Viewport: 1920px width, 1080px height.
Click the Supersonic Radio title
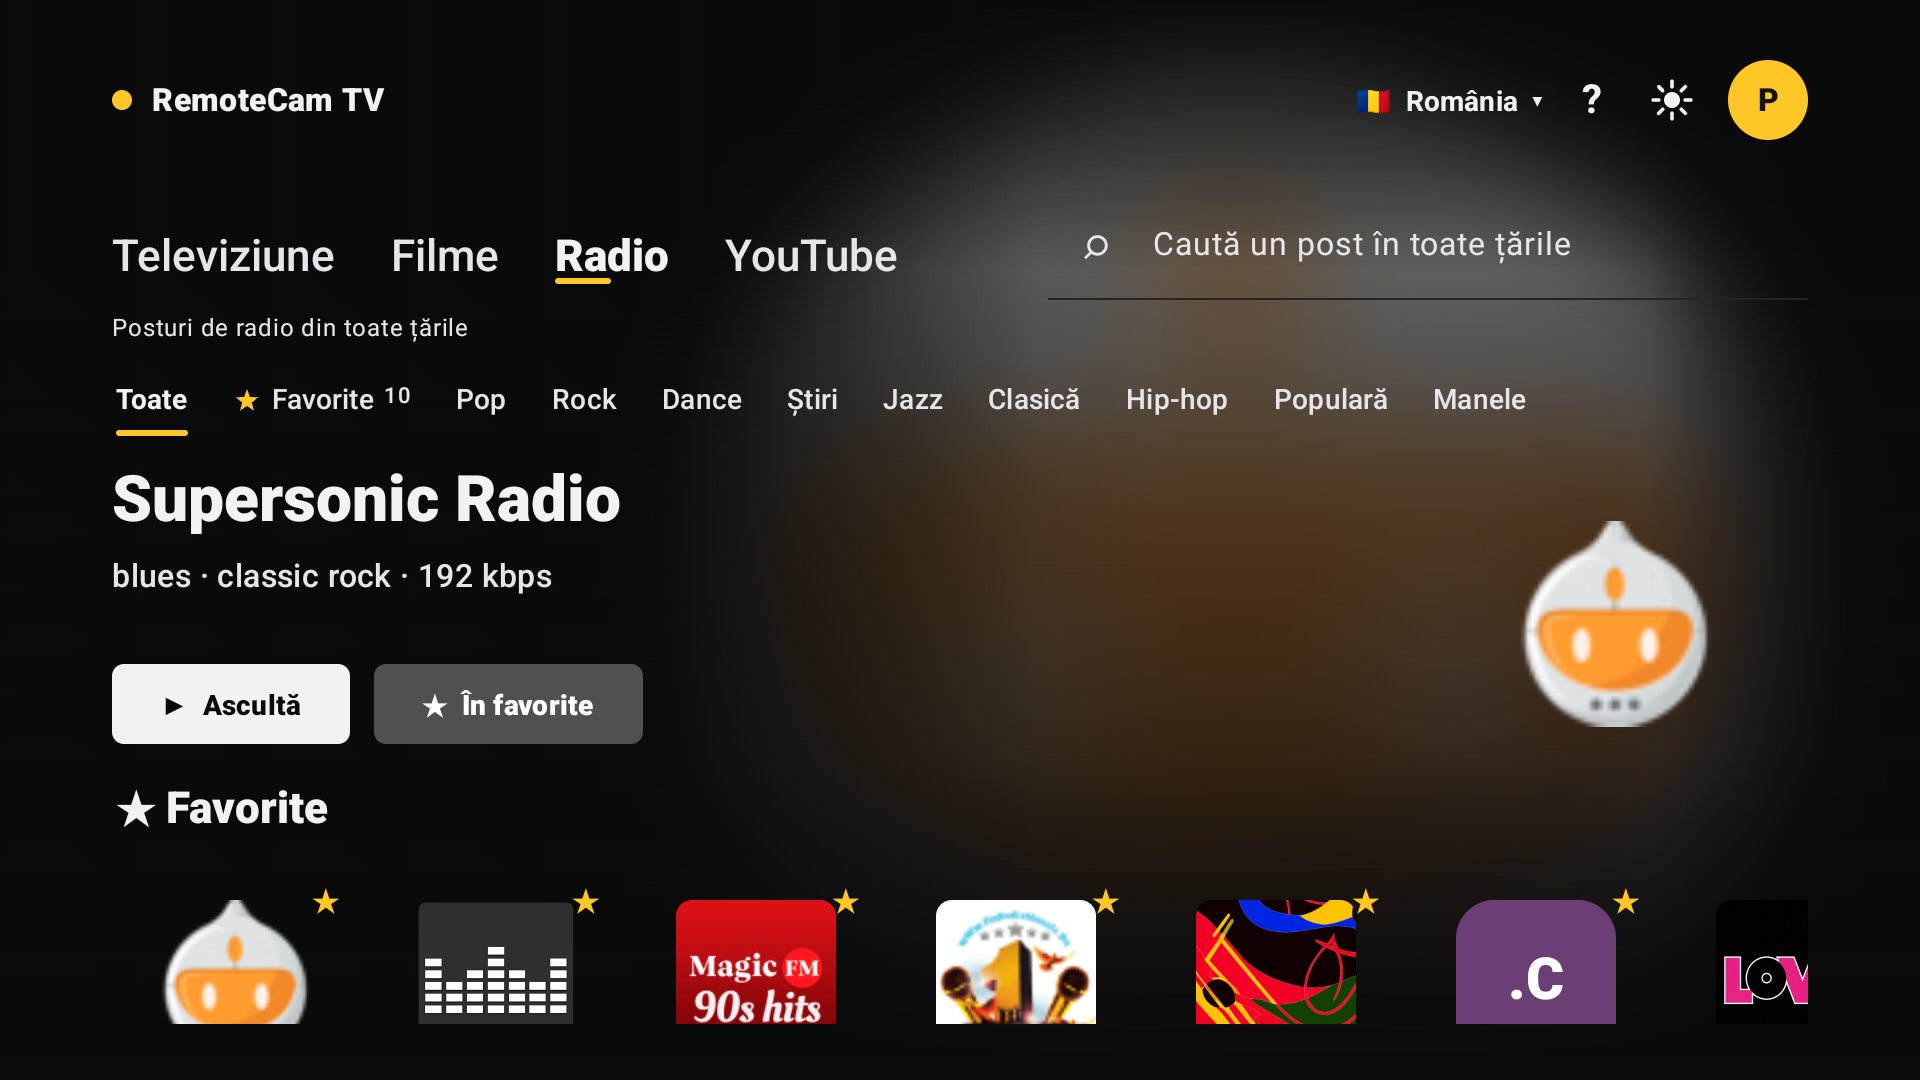366,499
